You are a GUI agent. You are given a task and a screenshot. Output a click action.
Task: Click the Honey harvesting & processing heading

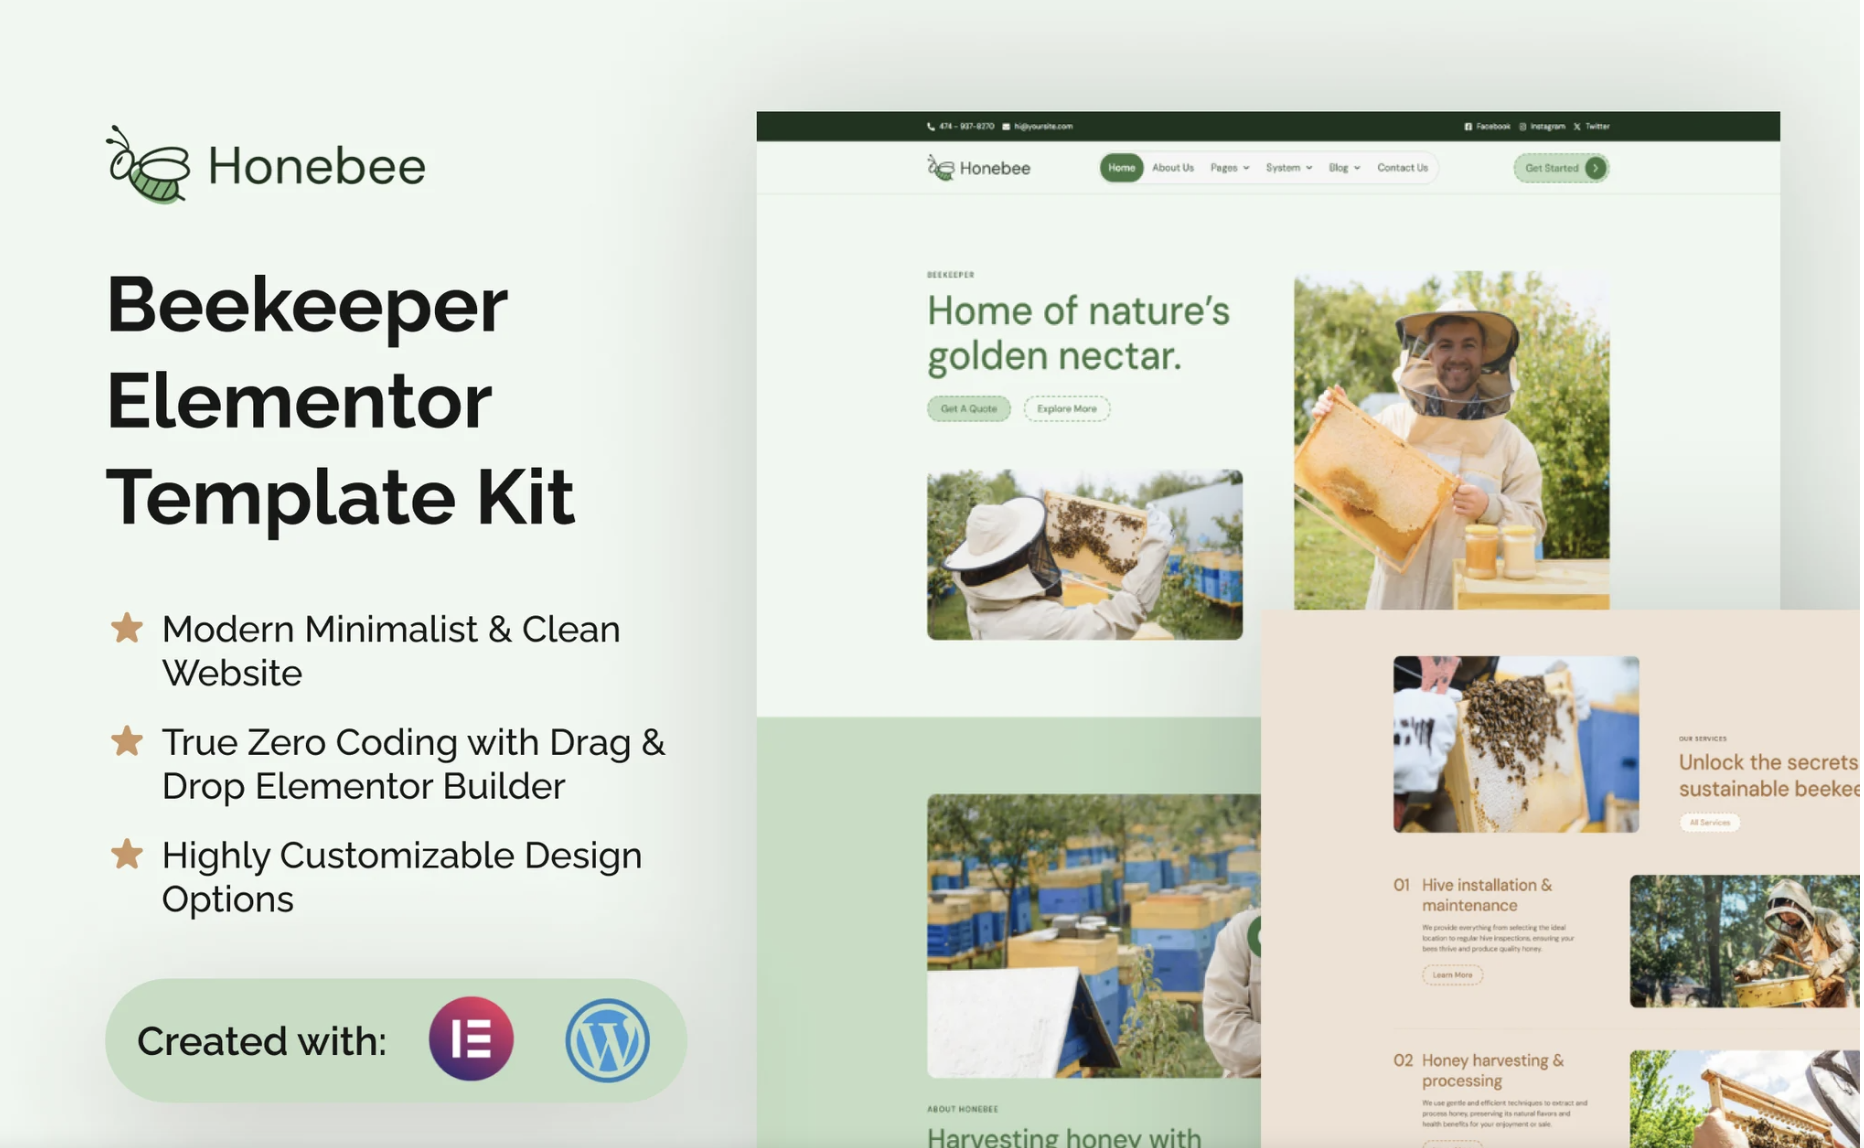click(x=1492, y=1070)
